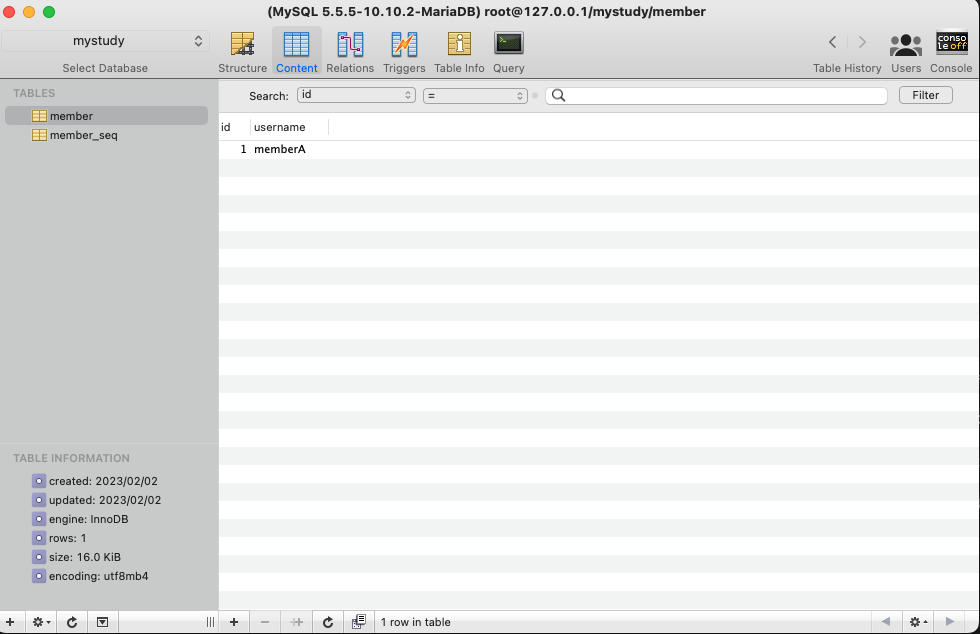Click the size: 16.0 KiB entry
This screenshot has height=634, width=980.
(77, 557)
